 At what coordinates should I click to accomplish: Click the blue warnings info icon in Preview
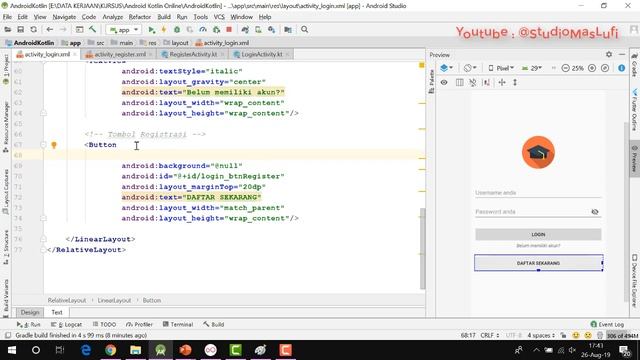pyautogui.click(x=622, y=68)
